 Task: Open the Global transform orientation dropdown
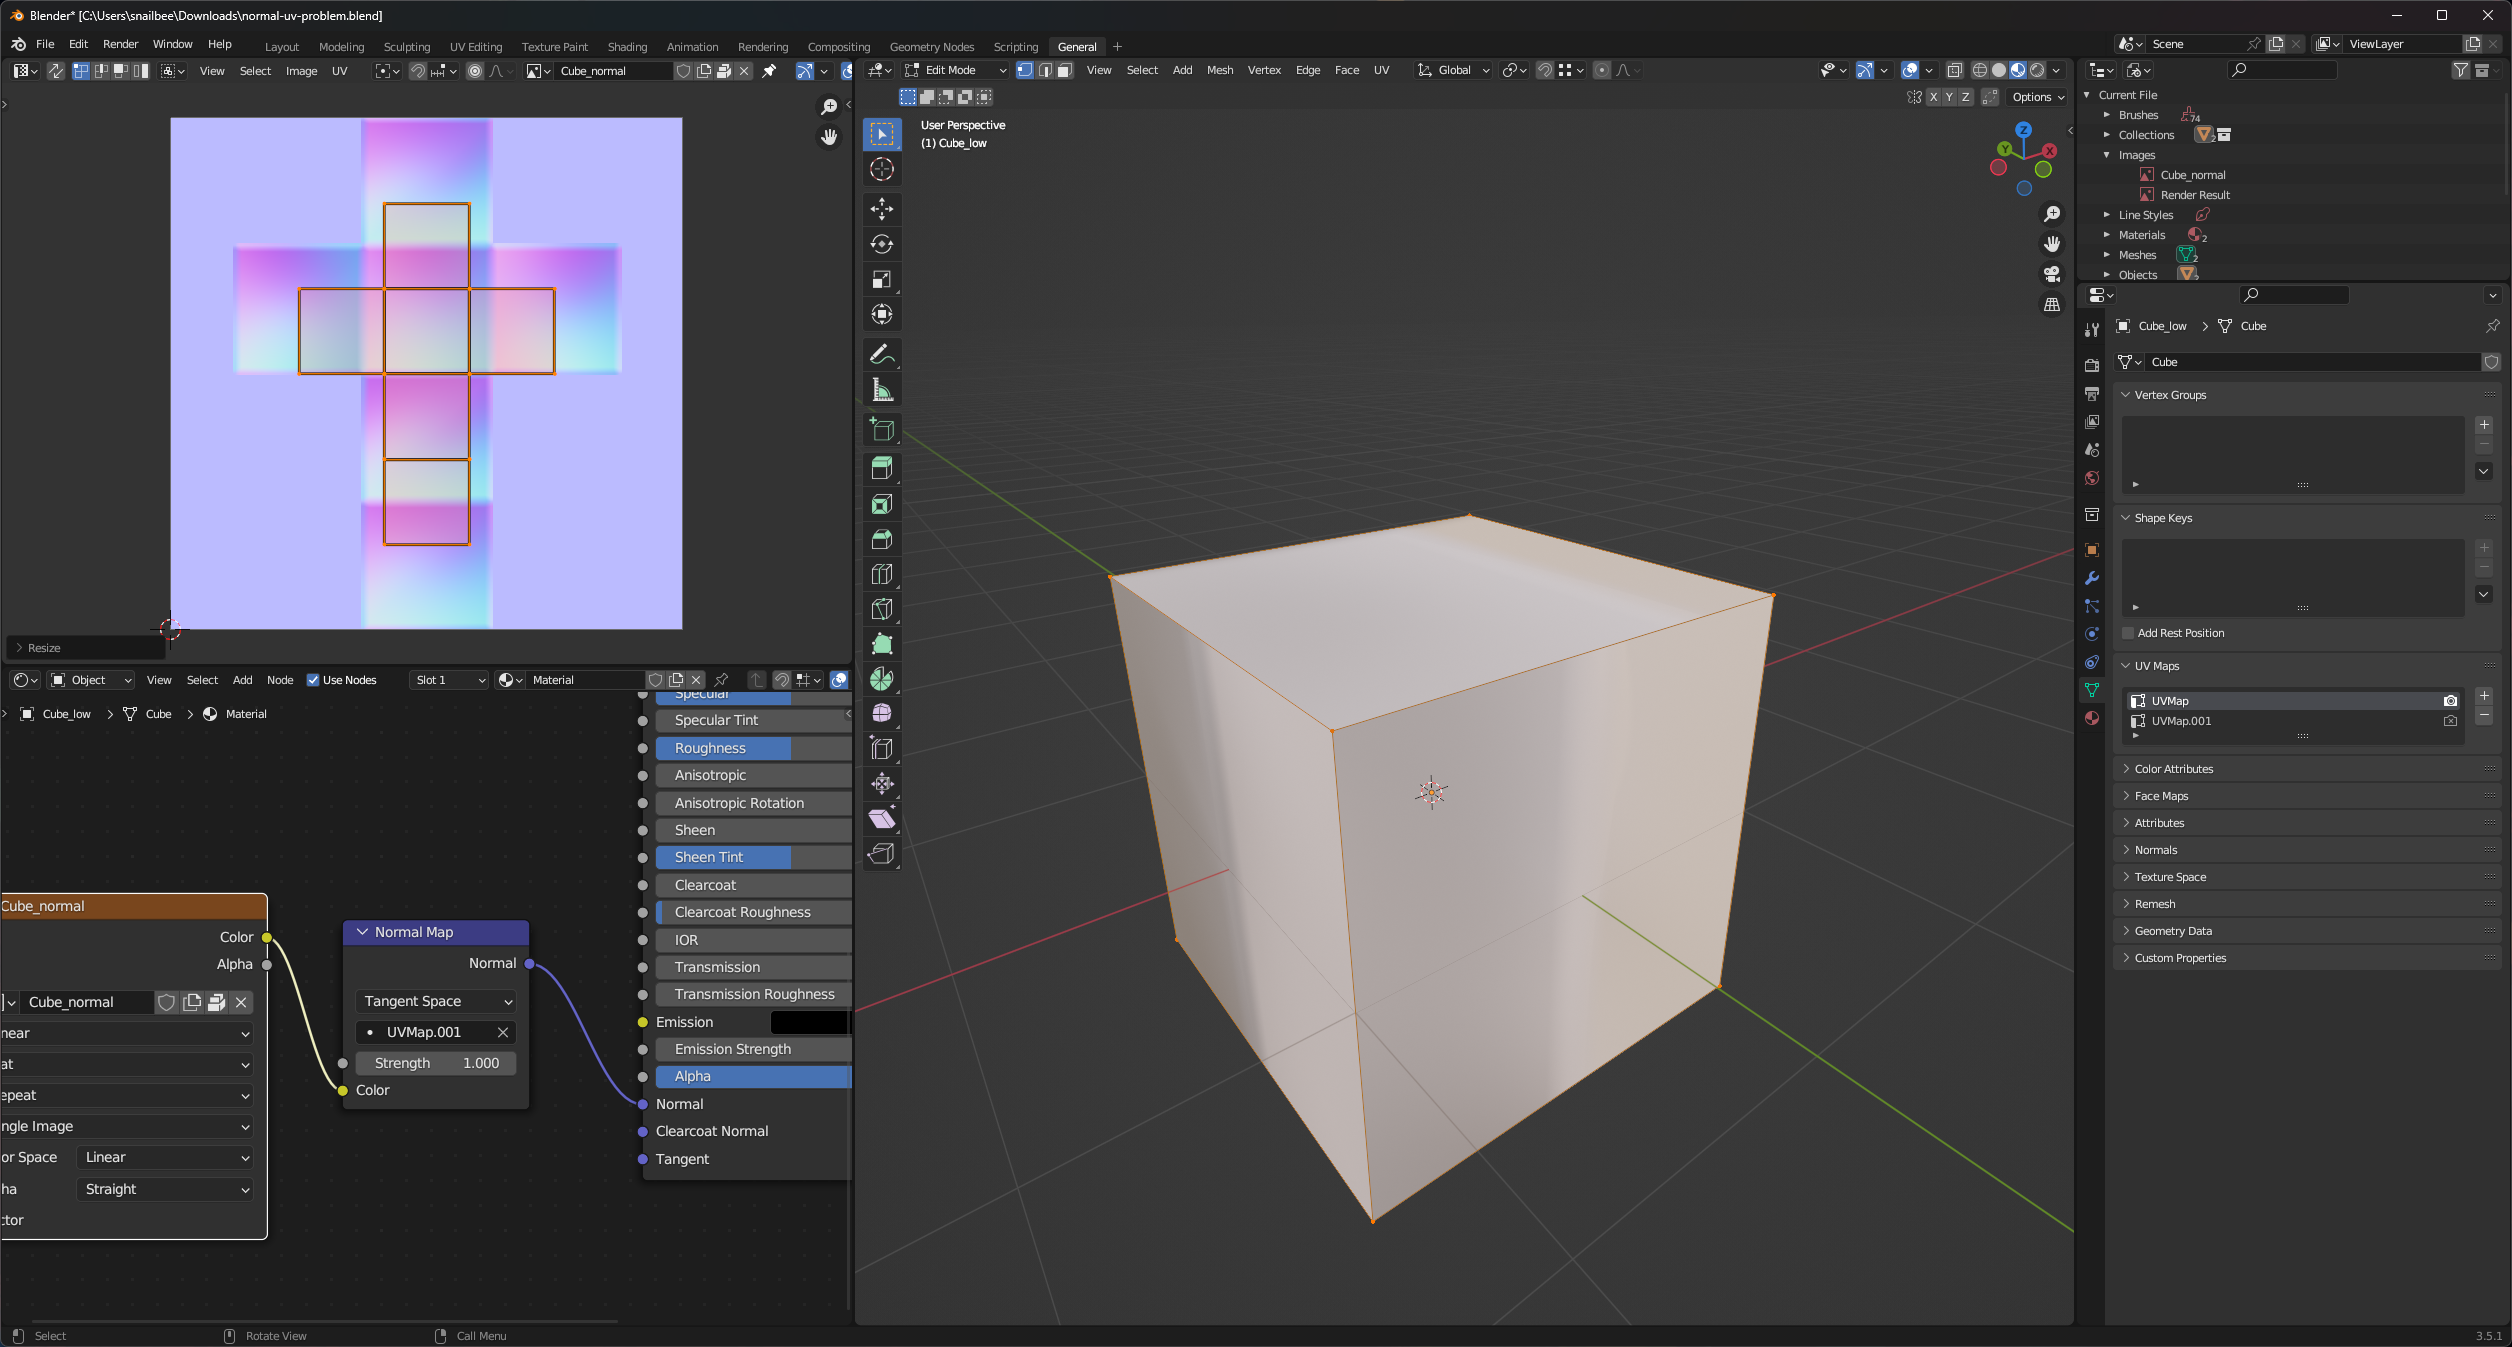coord(1454,70)
